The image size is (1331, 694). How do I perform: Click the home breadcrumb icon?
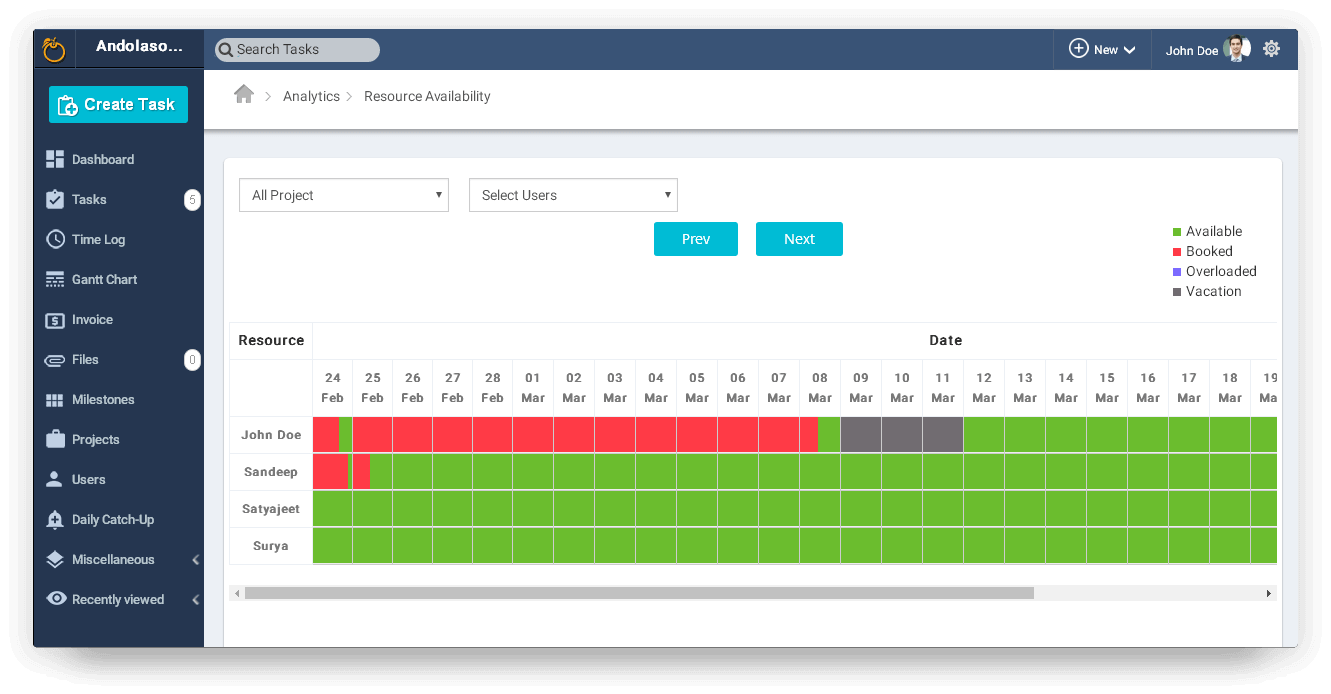point(244,94)
